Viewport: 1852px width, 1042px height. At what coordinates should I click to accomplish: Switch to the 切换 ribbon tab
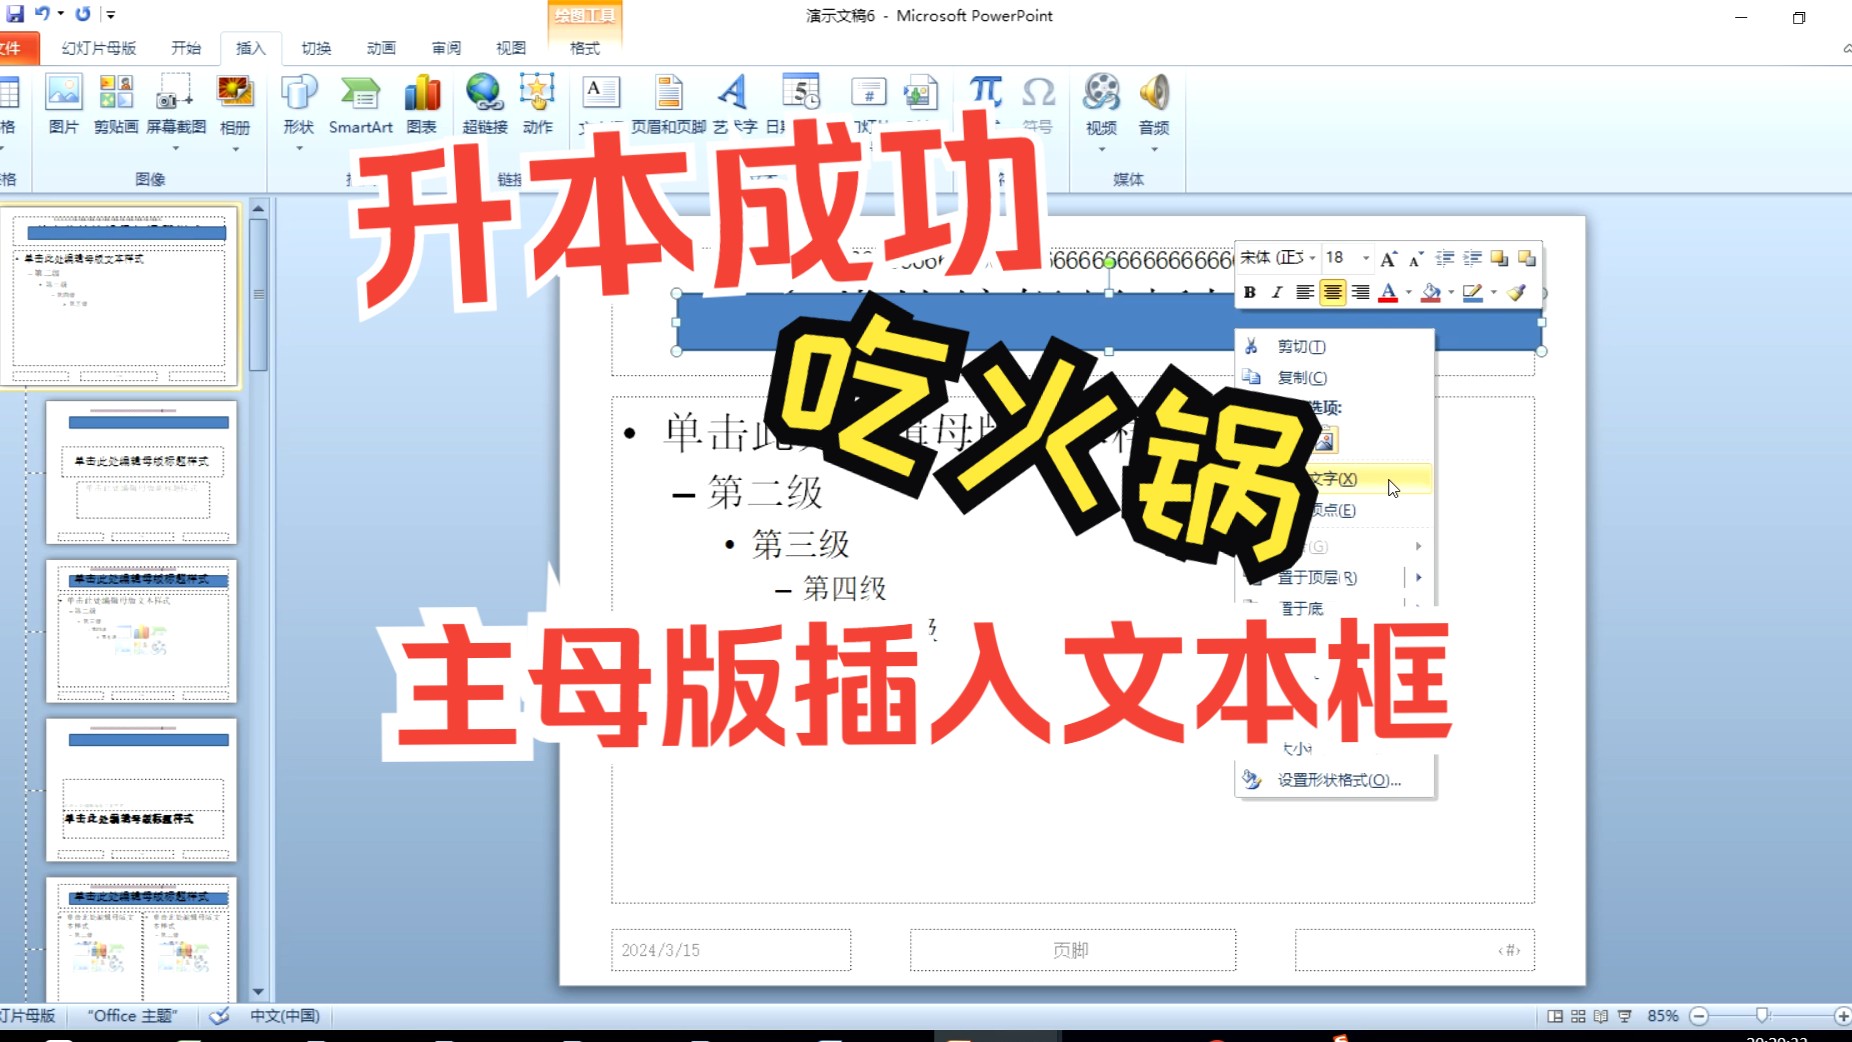pos(316,47)
